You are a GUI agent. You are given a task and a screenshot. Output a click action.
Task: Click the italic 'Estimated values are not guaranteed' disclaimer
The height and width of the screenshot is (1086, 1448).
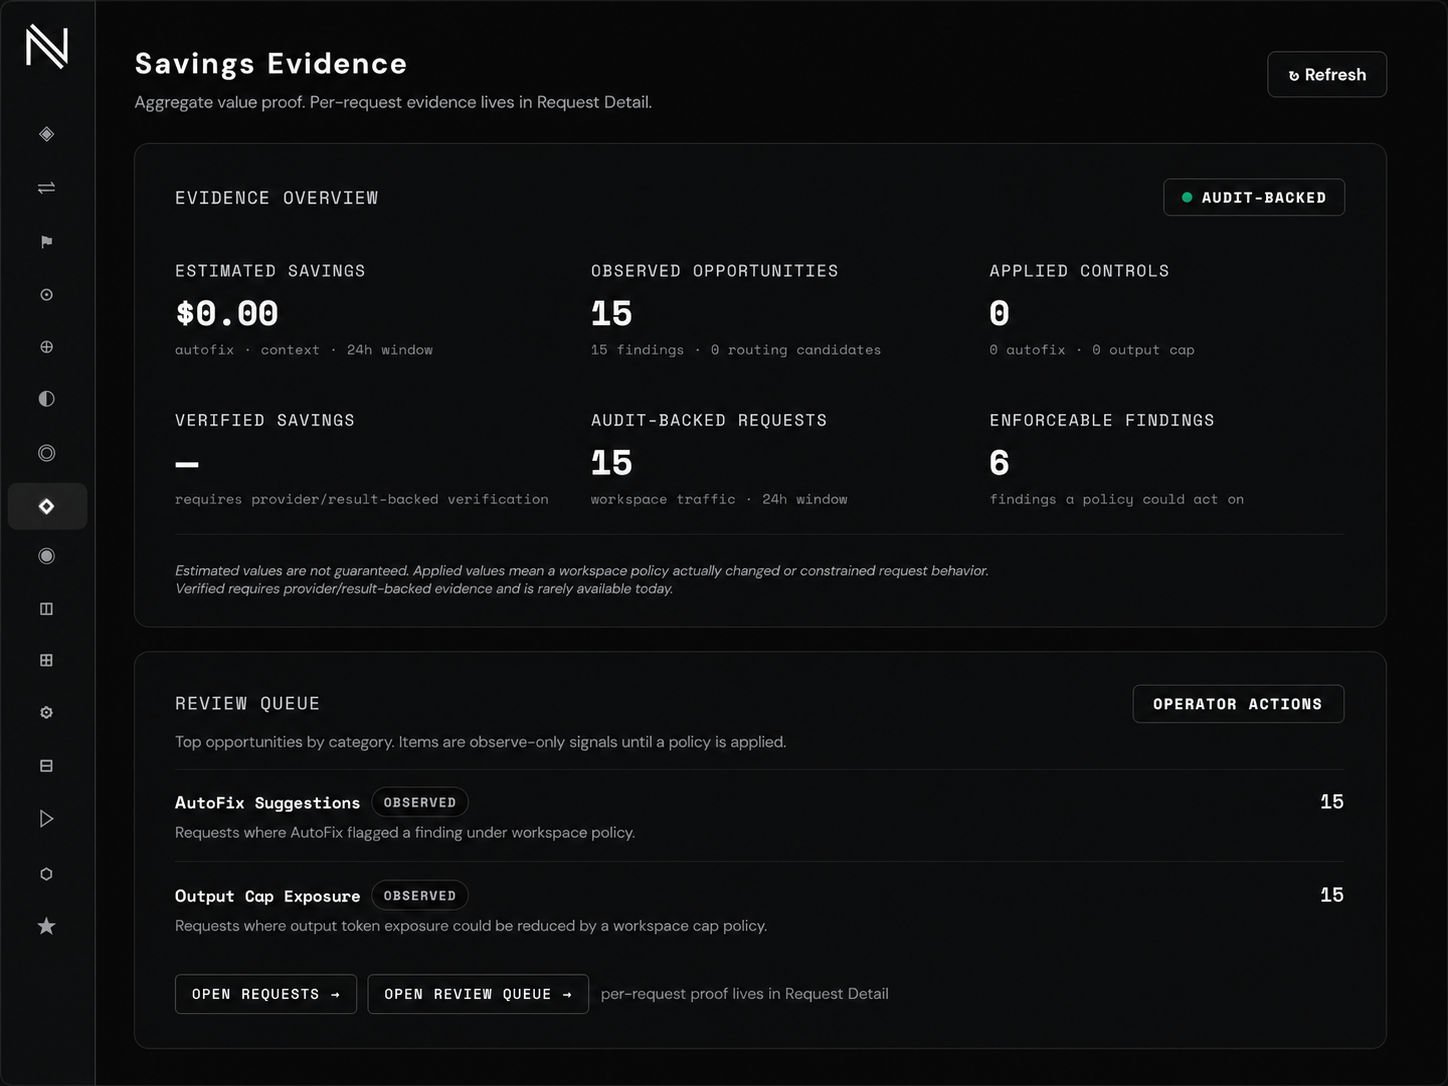pyautogui.click(x=582, y=580)
